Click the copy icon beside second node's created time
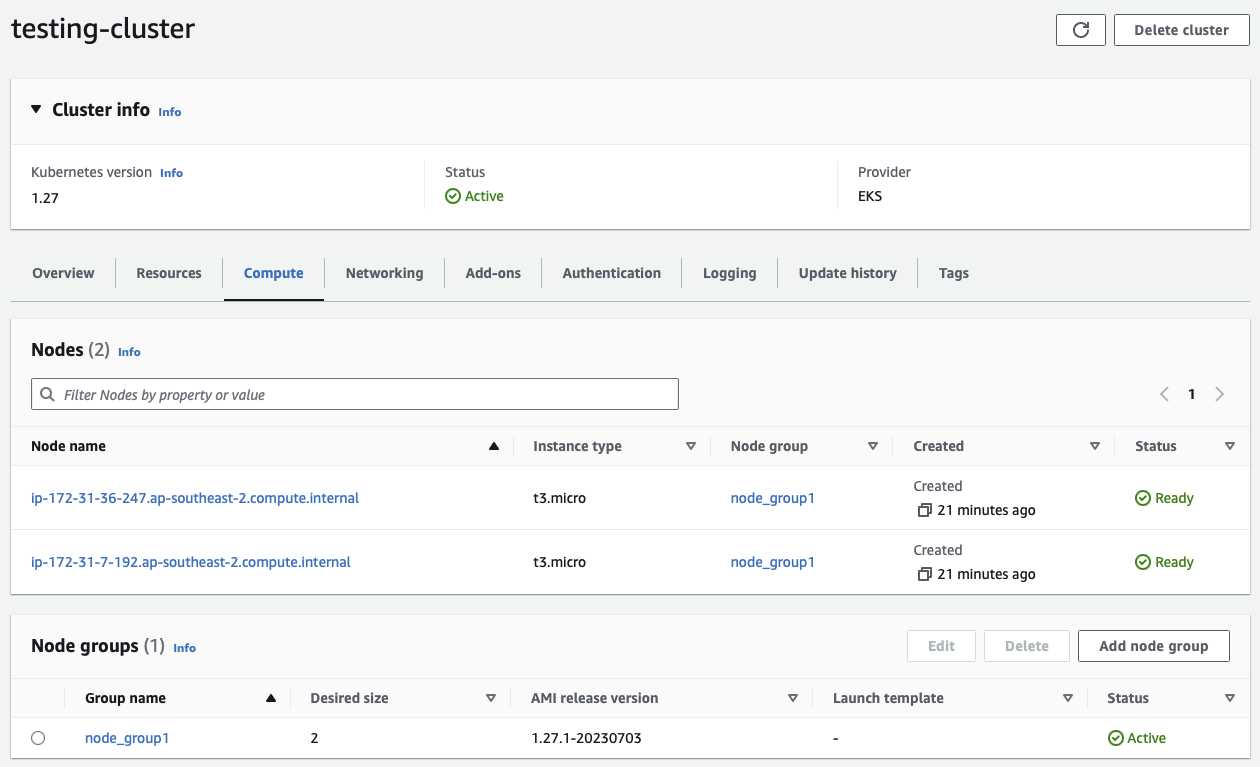 [924, 575]
